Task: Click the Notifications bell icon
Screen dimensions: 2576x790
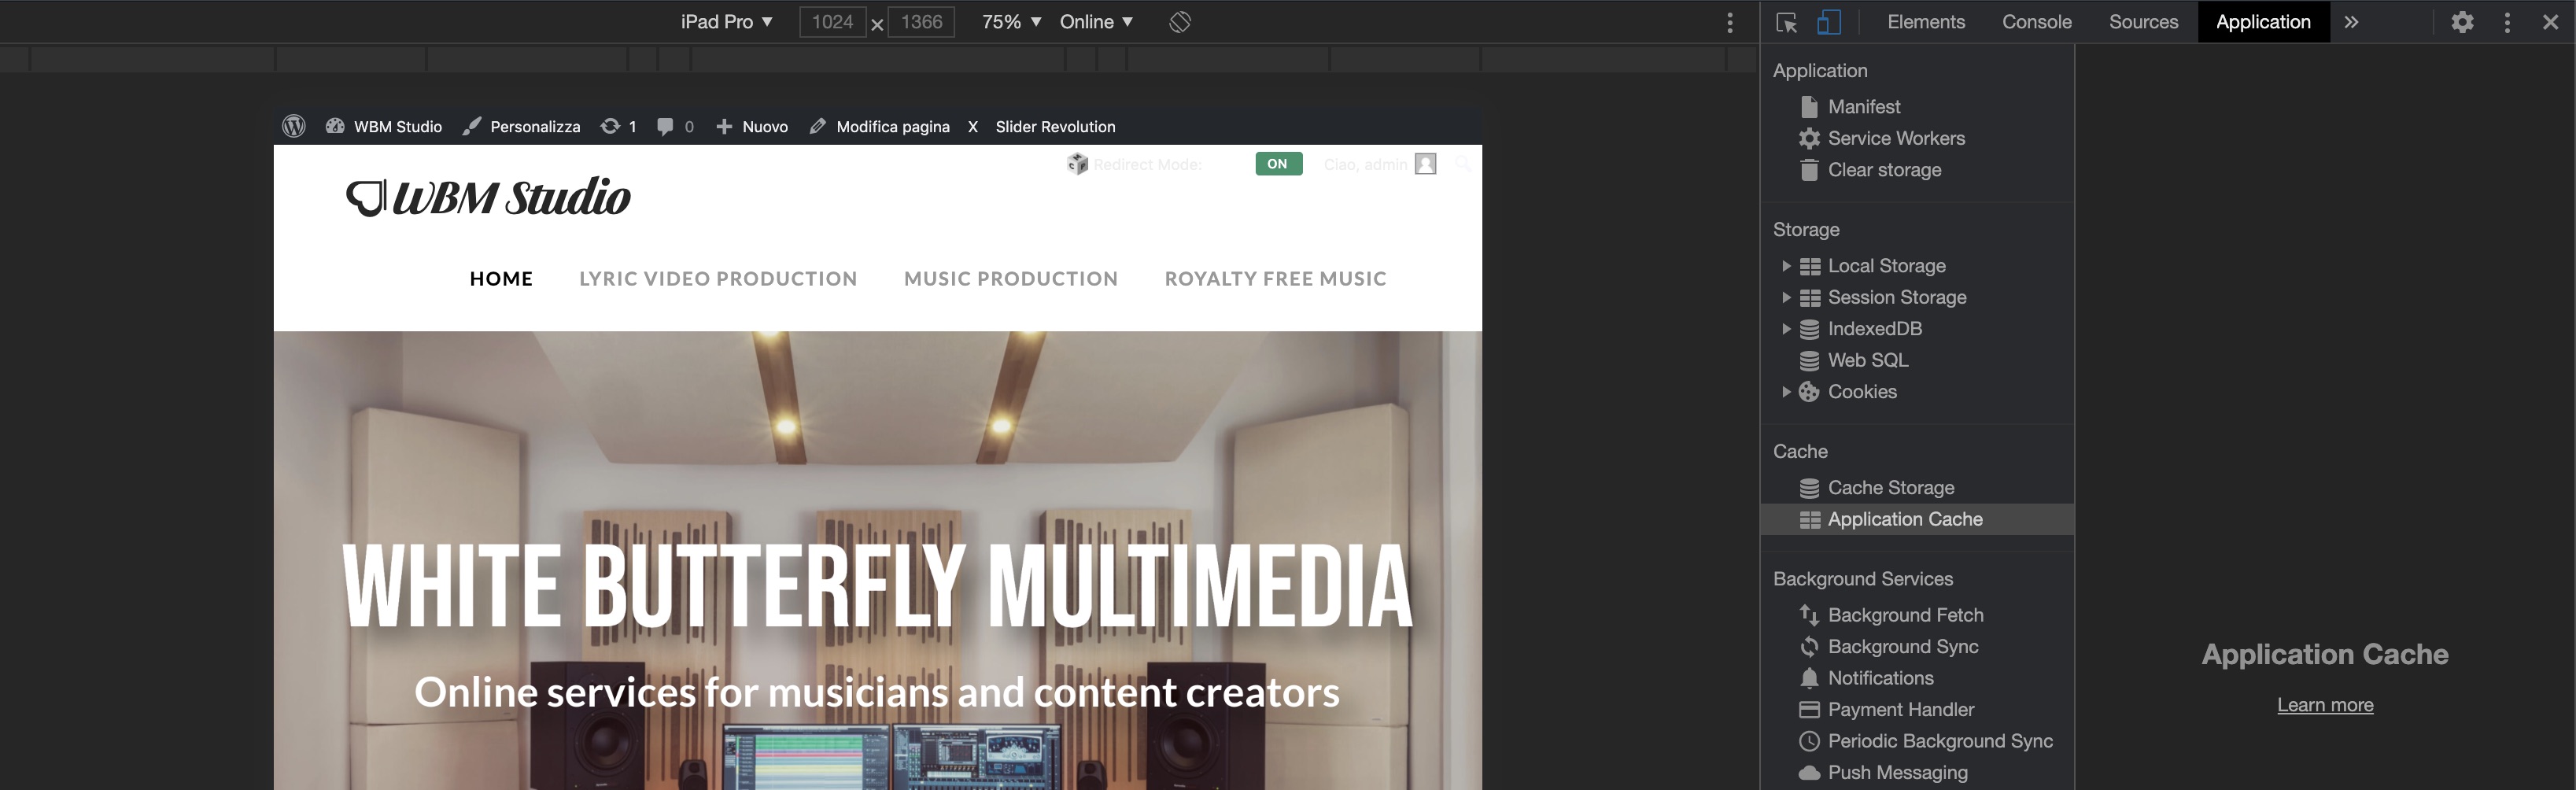Action: click(x=1809, y=678)
